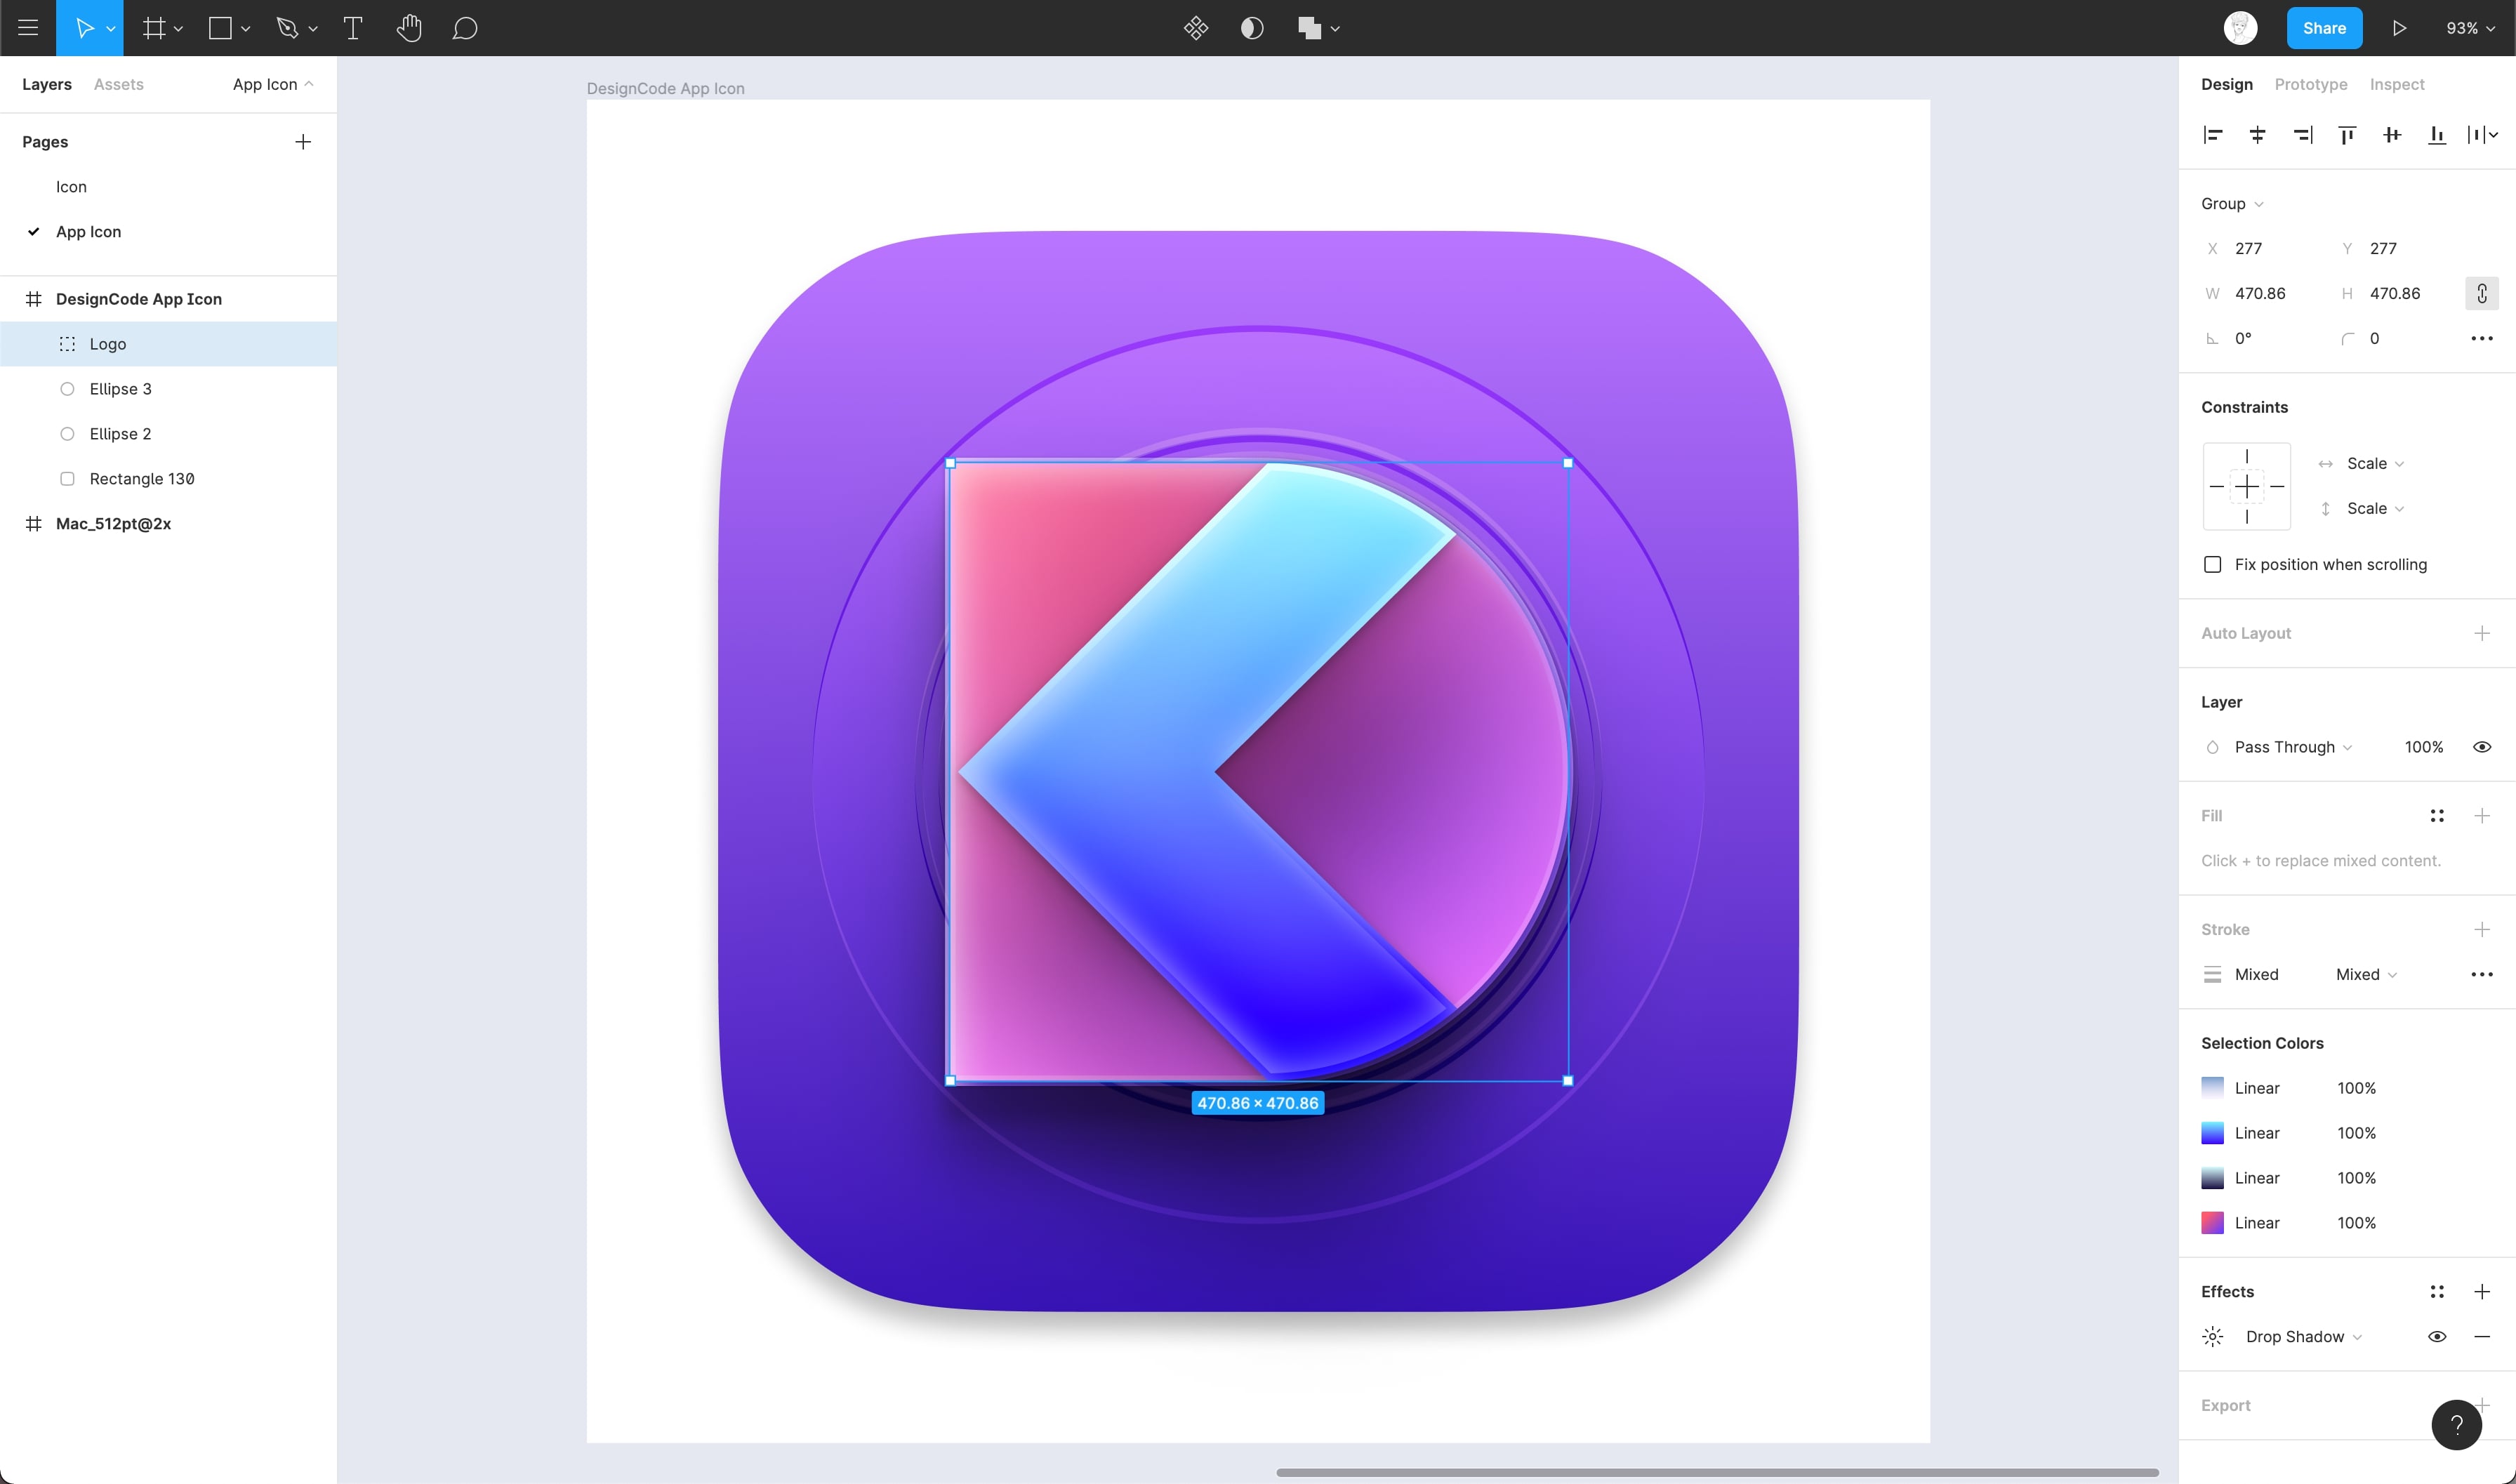Open the hamburger main menu
The image size is (2516, 1484).
[x=28, y=28]
